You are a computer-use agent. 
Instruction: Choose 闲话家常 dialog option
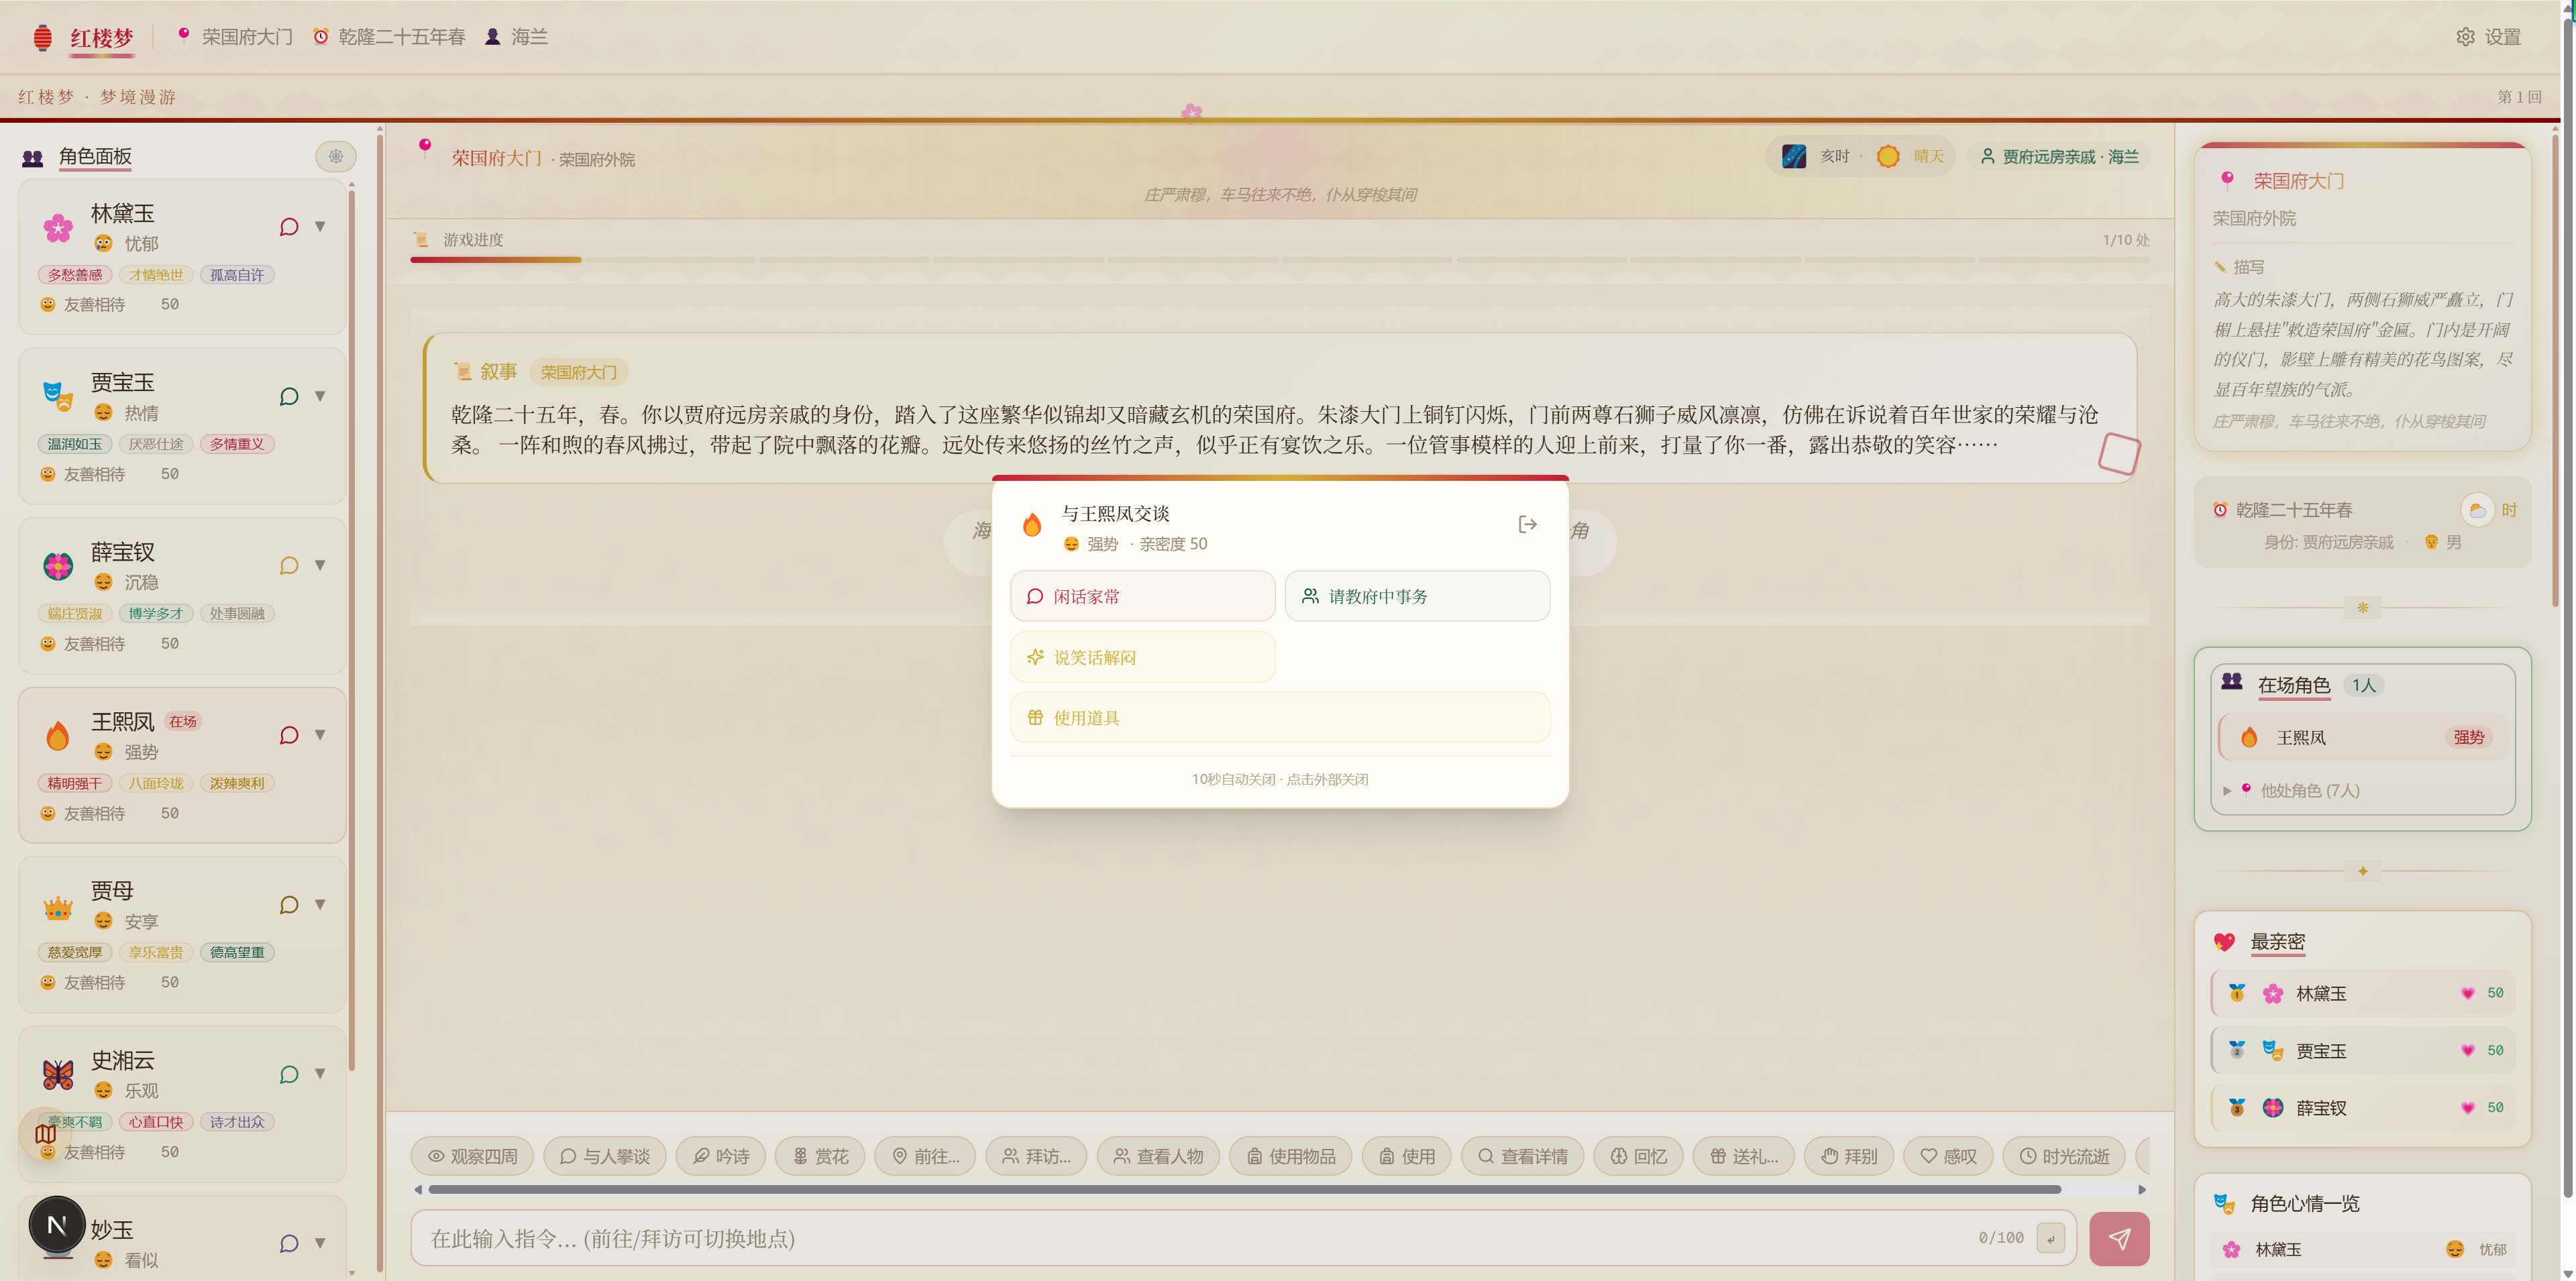[x=1142, y=597]
